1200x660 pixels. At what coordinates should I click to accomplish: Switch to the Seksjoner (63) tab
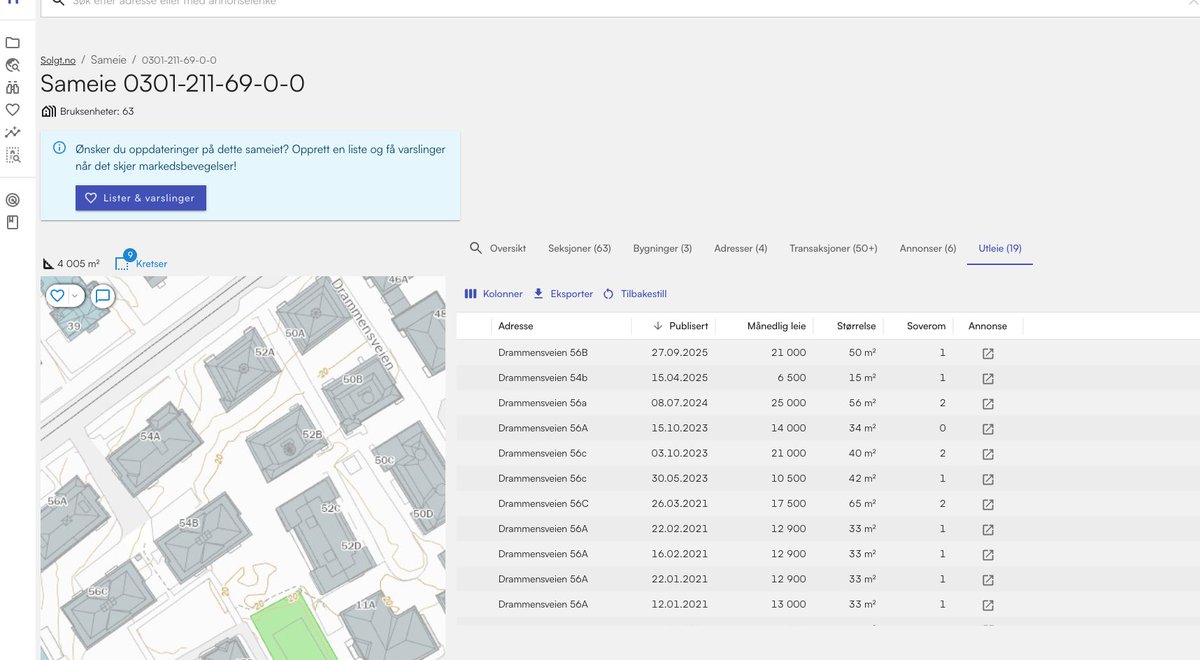[x=579, y=248]
